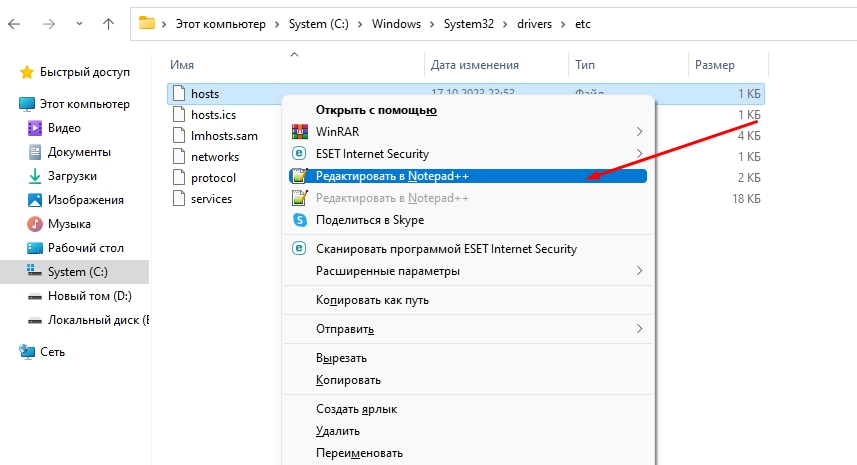Click the ESET scan program icon
Image resolution: width=857 pixels, height=465 pixels.
point(298,249)
